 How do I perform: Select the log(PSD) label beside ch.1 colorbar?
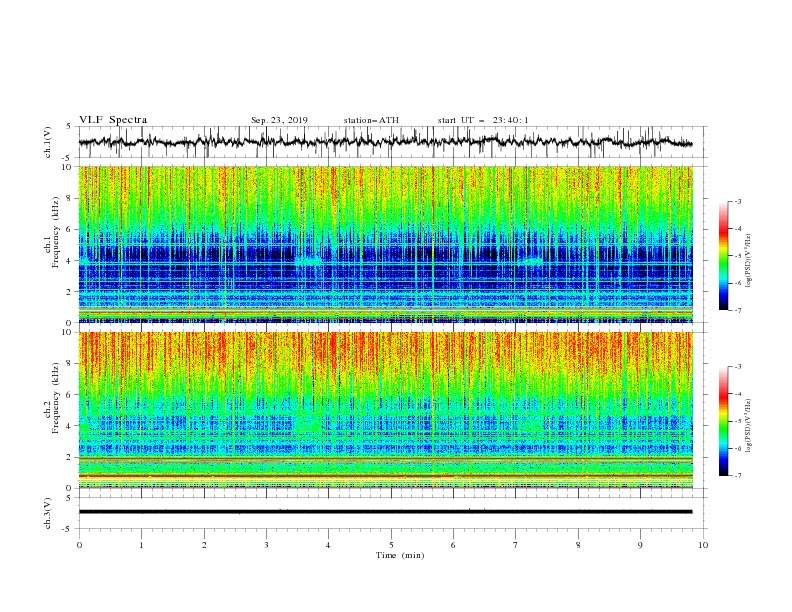[x=749, y=261]
